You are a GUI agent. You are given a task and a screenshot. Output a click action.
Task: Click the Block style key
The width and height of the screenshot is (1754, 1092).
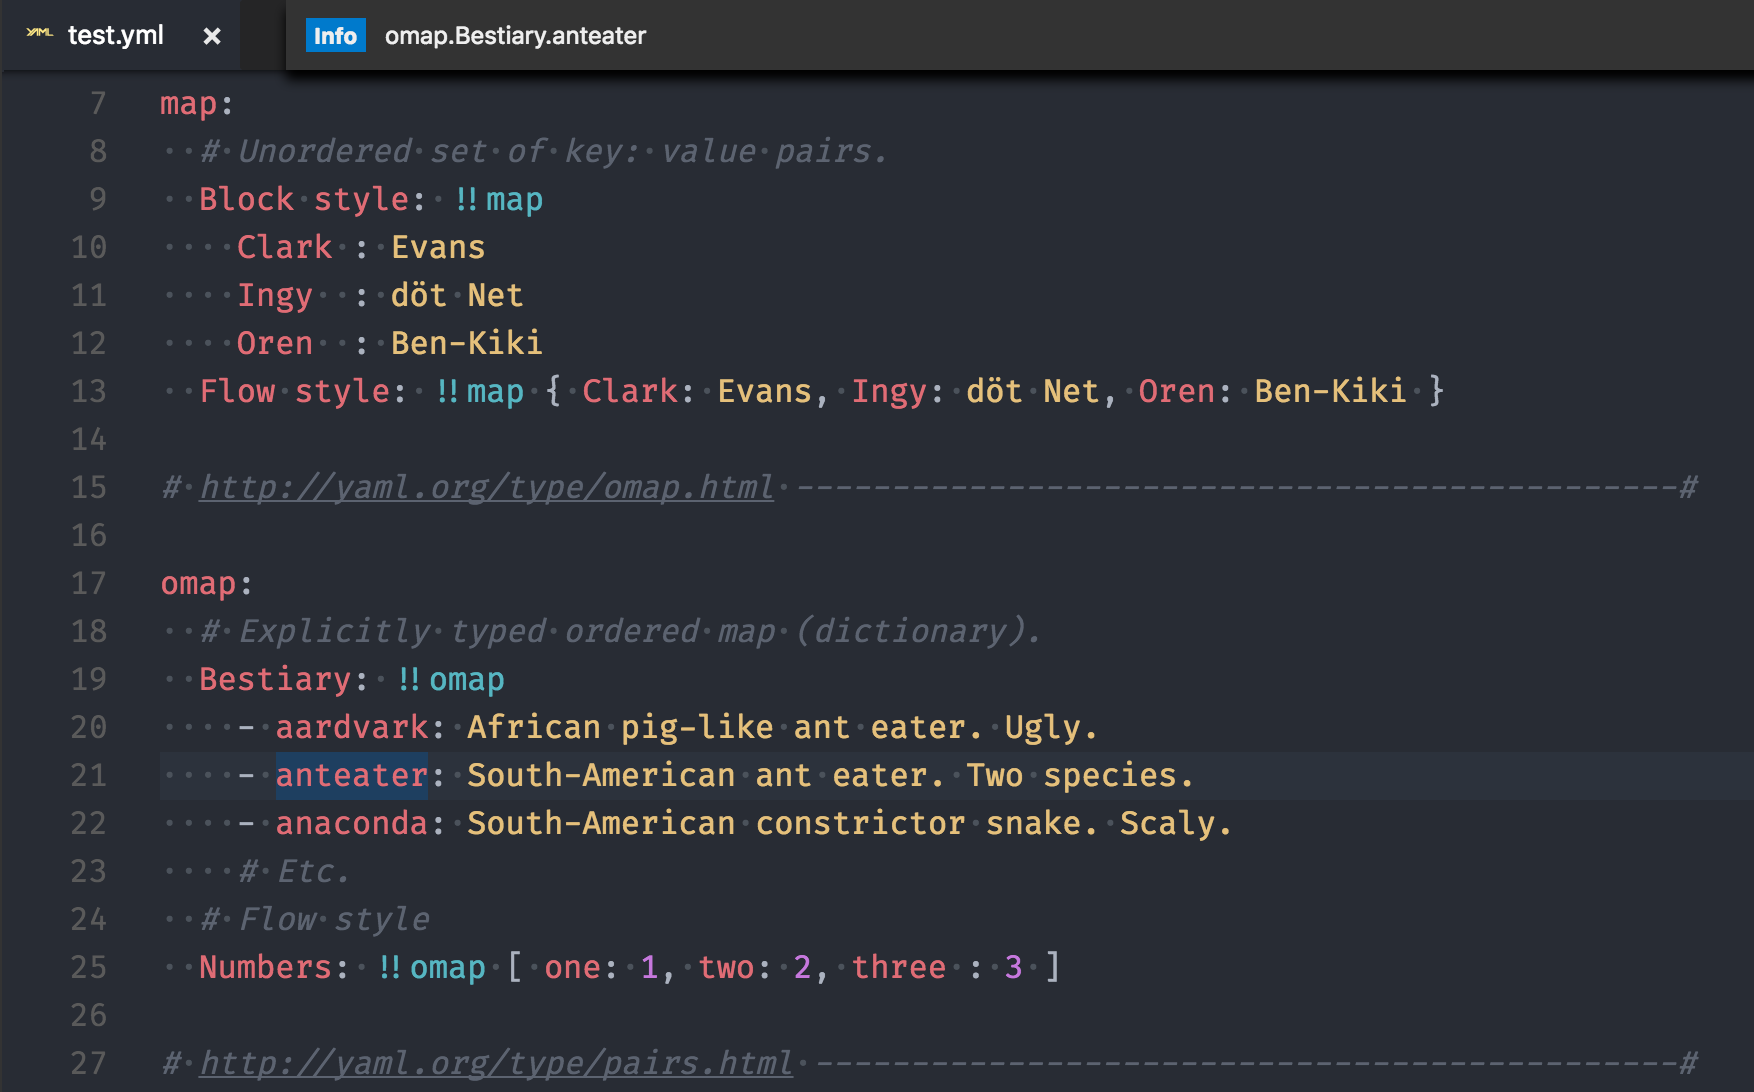(x=304, y=199)
